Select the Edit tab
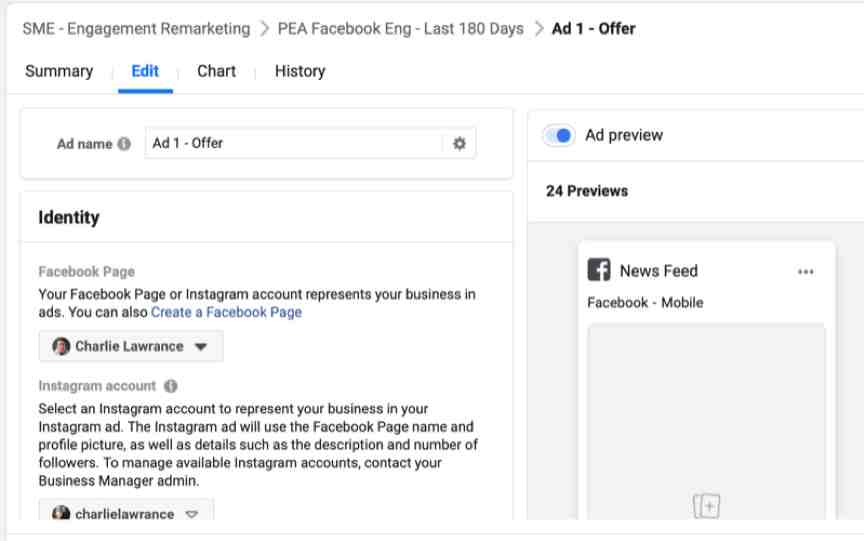This screenshot has height=541, width=864. coord(145,71)
